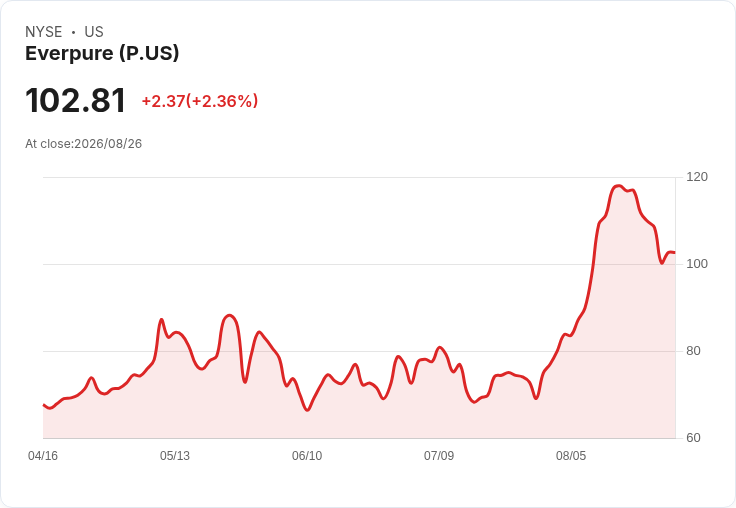This screenshot has width=736, height=508.
Task: Select the 07/09 date axis label
Action: tap(439, 456)
